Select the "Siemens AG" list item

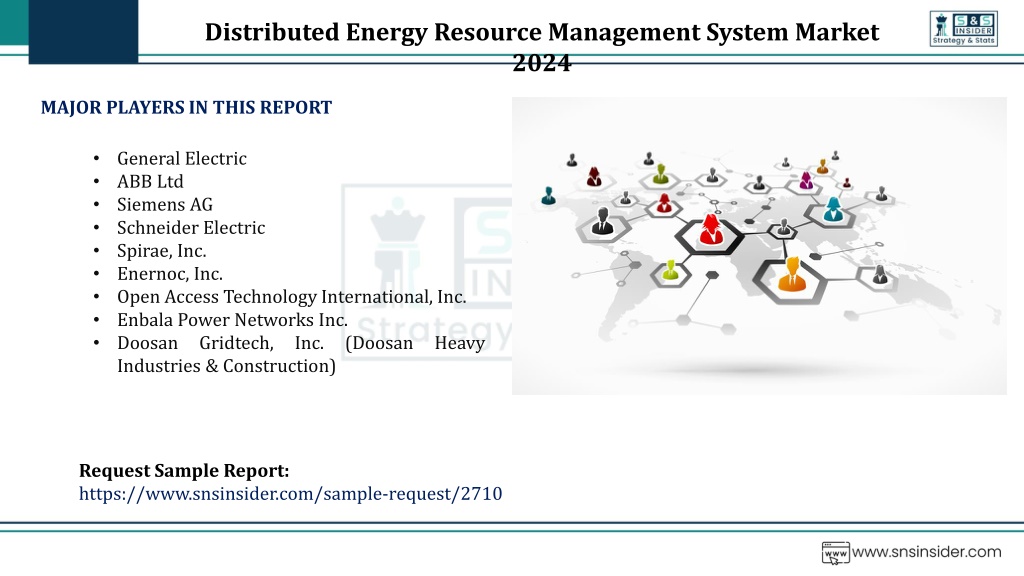point(165,204)
